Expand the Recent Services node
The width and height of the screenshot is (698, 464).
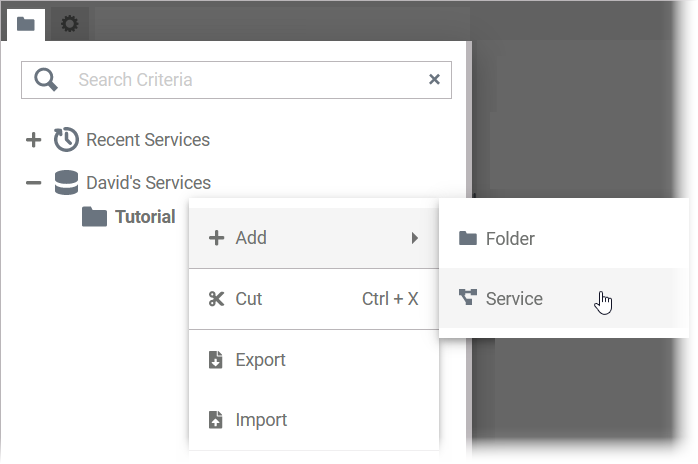pos(33,140)
